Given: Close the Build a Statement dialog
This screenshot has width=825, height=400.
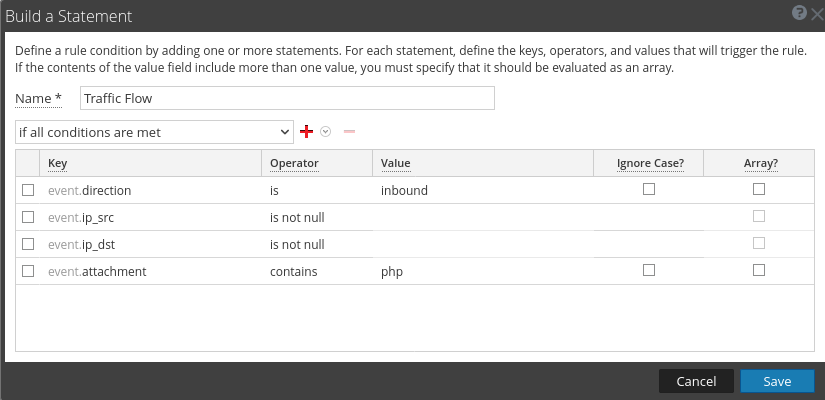Looking at the screenshot, I should pos(816,13).
